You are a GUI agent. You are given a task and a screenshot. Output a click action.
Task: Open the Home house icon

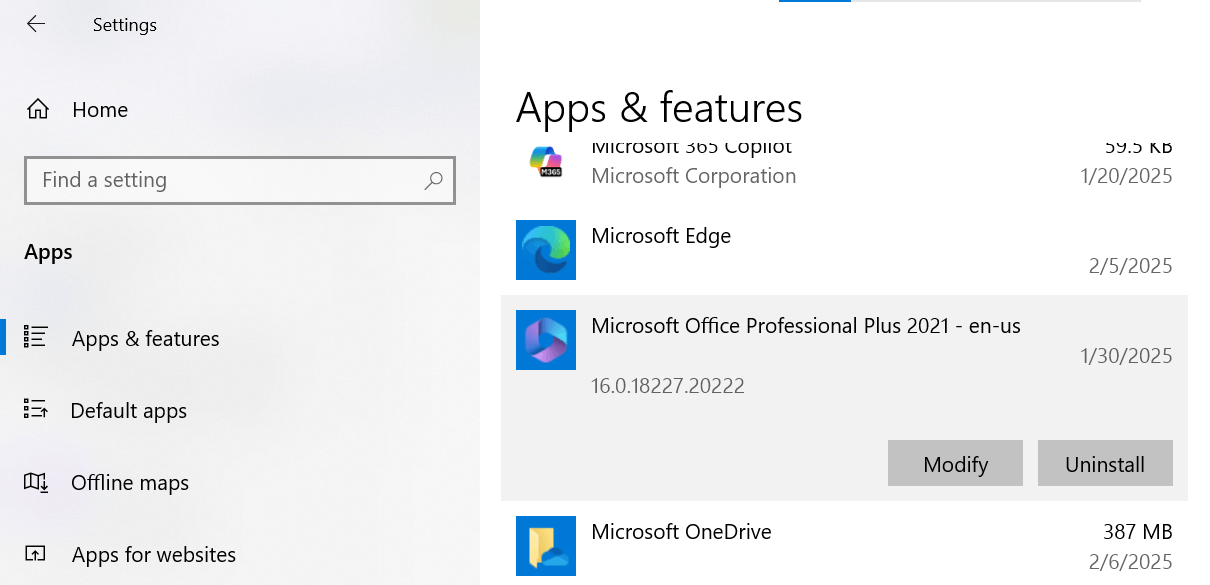[x=38, y=110]
